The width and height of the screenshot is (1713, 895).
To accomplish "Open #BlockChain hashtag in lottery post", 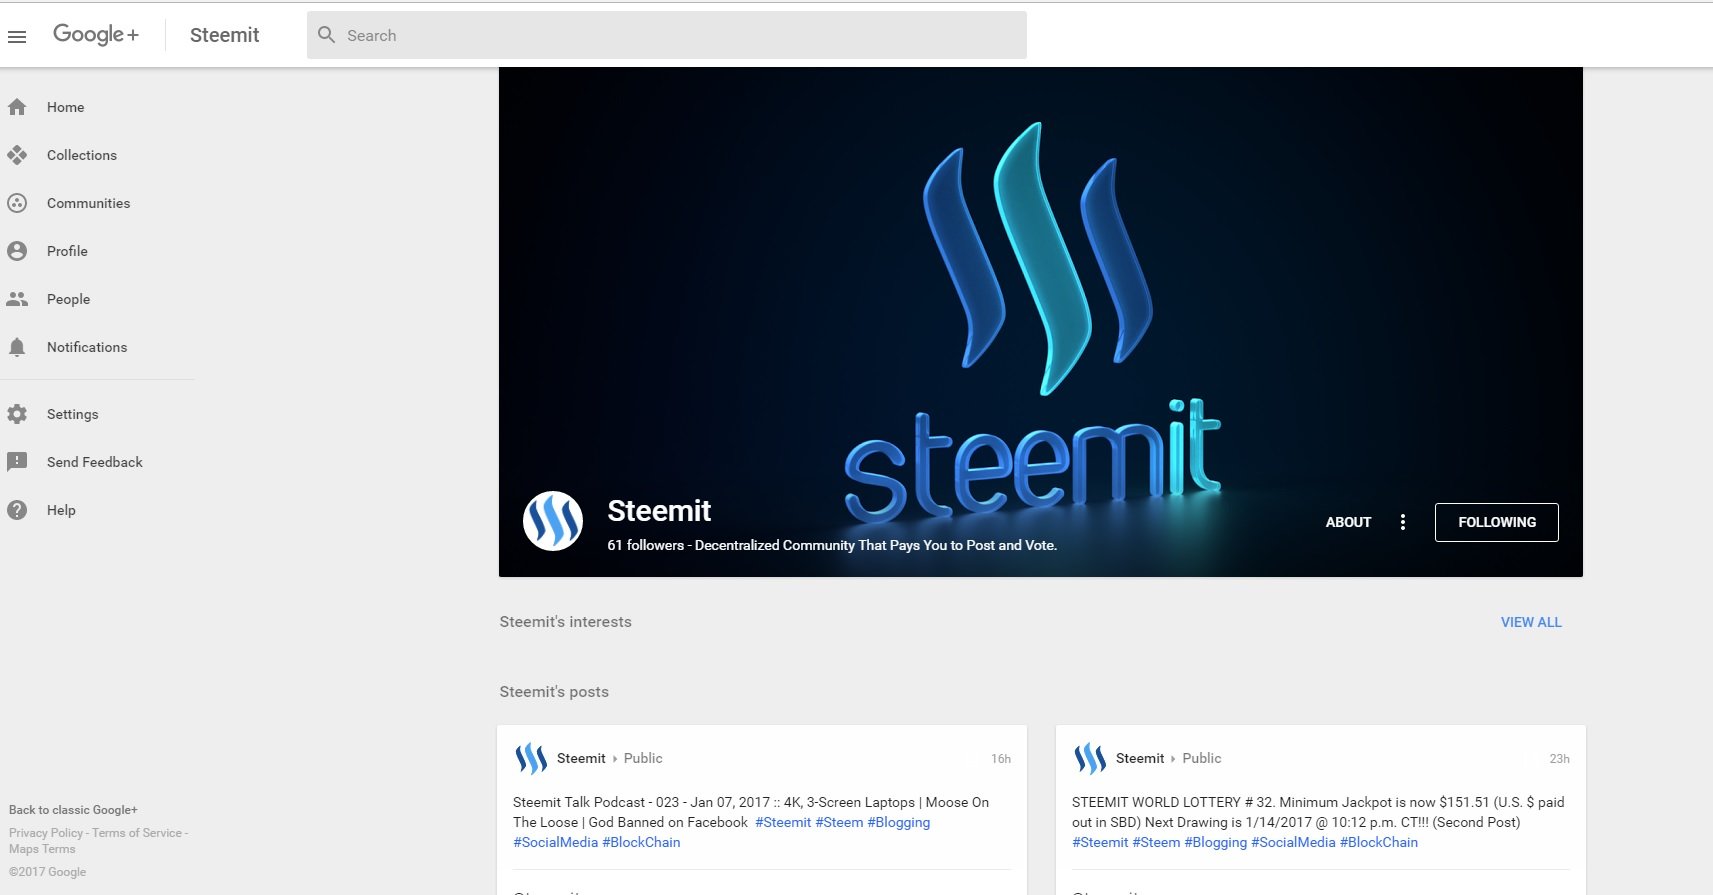I will [1379, 842].
